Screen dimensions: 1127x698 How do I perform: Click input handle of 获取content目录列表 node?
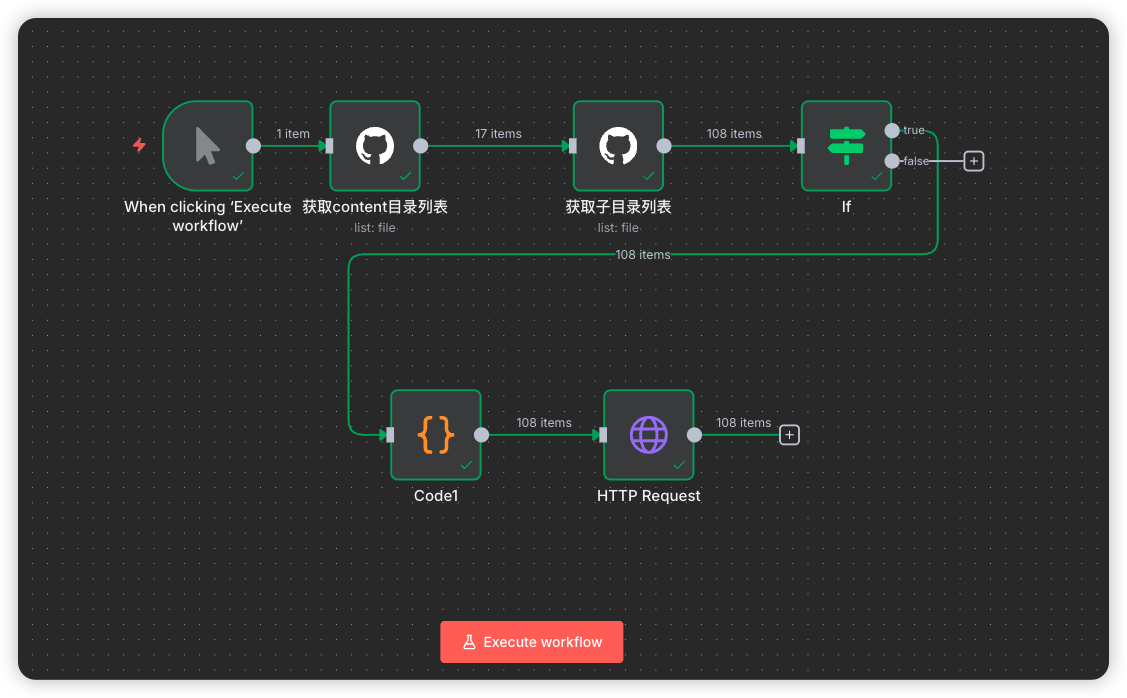329,146
